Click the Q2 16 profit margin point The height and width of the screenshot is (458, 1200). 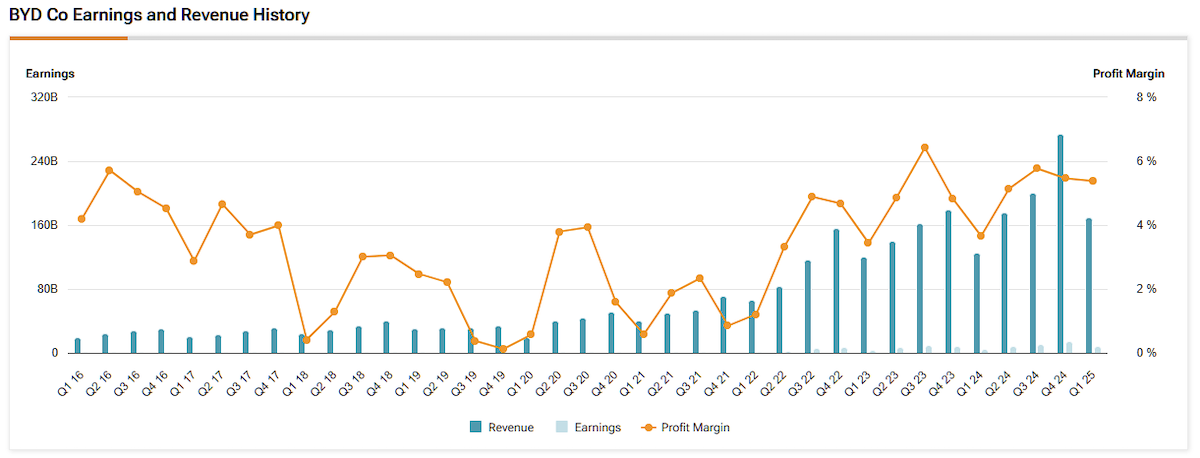click(109, 170)
